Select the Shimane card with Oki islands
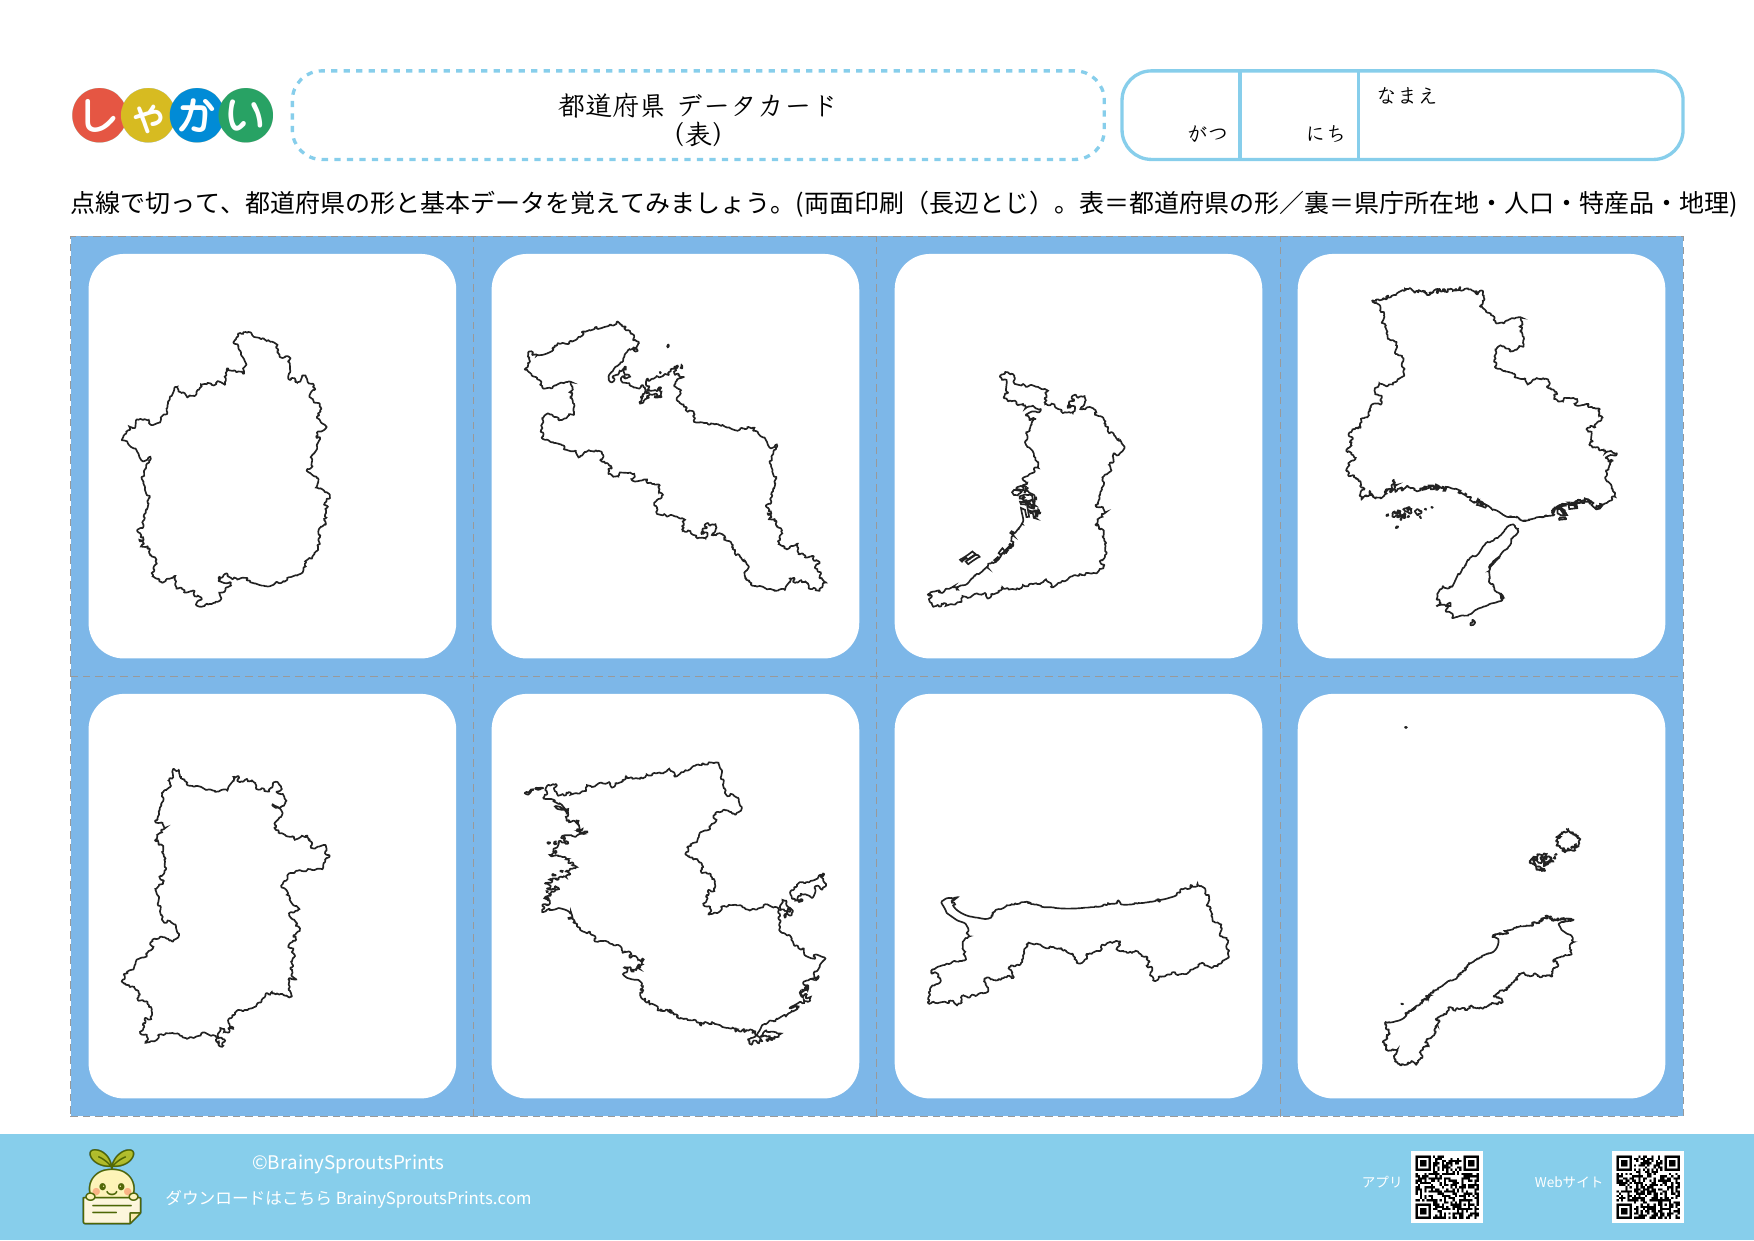The height and width of the screenshot is (1241, 1754). tap(1481, 896)
